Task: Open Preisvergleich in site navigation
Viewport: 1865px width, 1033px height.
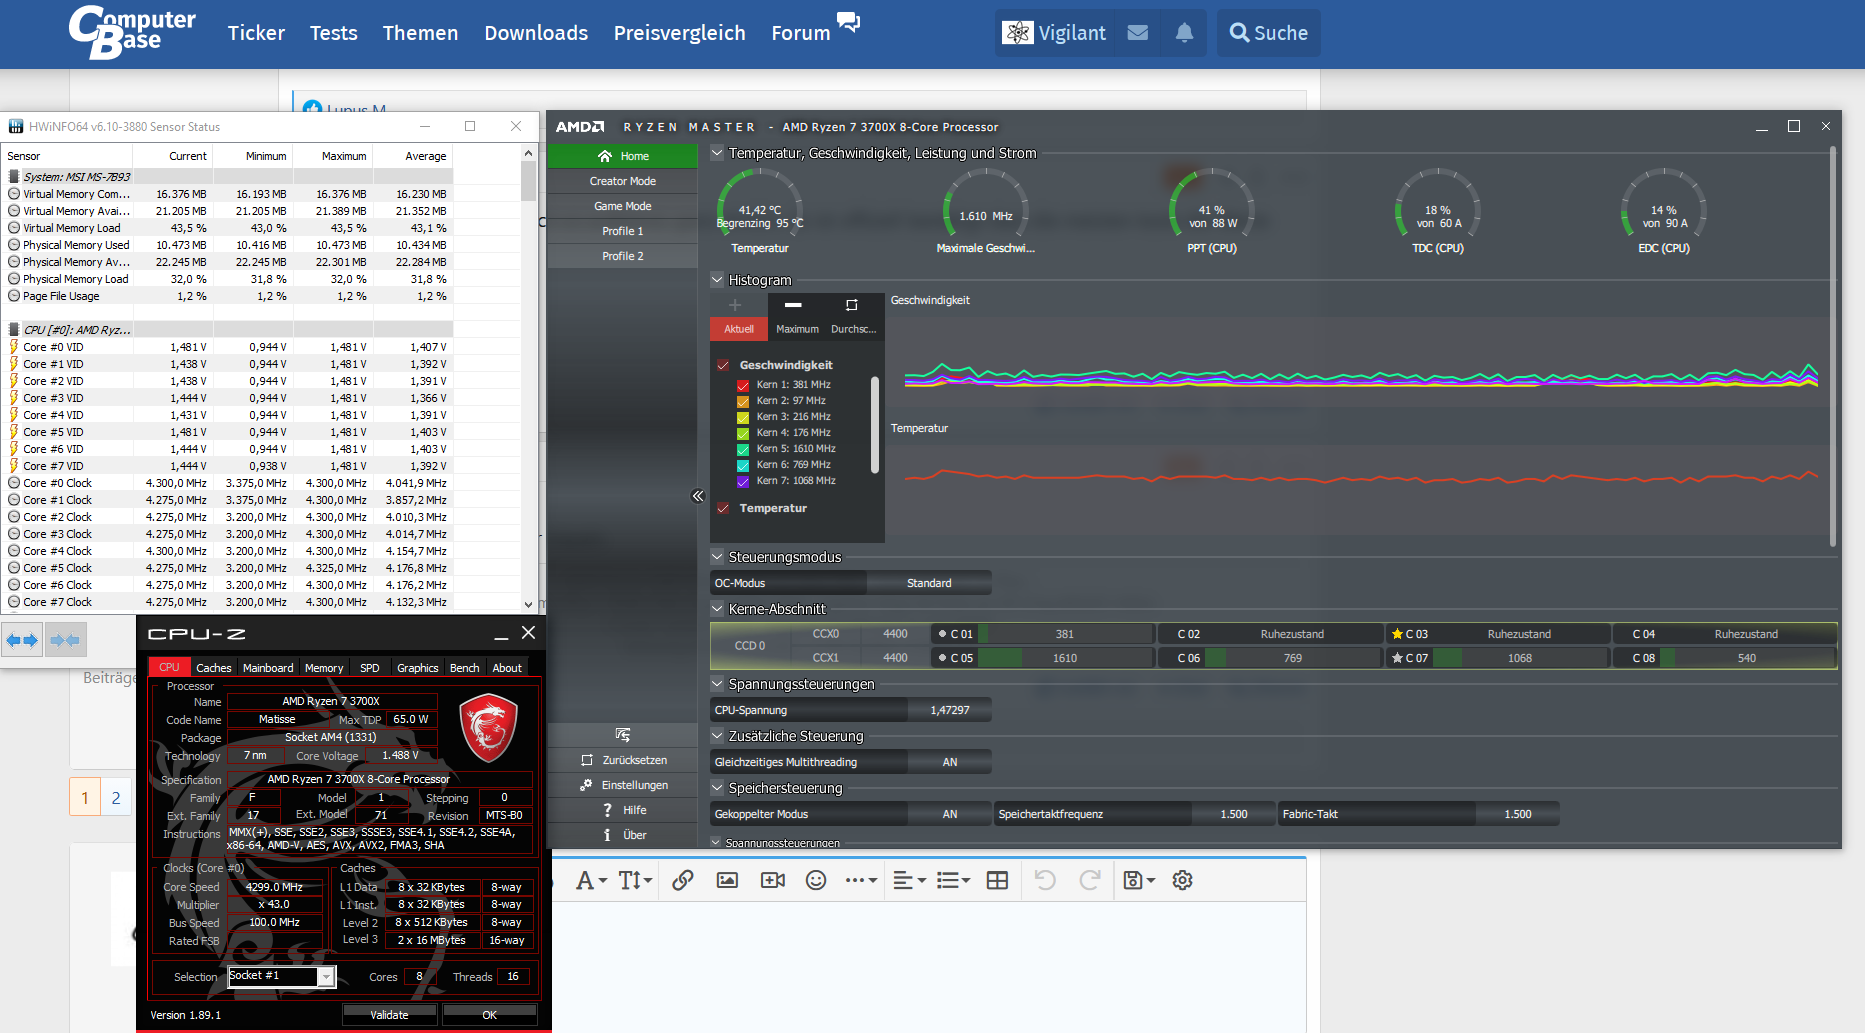Action: [679, 33]
